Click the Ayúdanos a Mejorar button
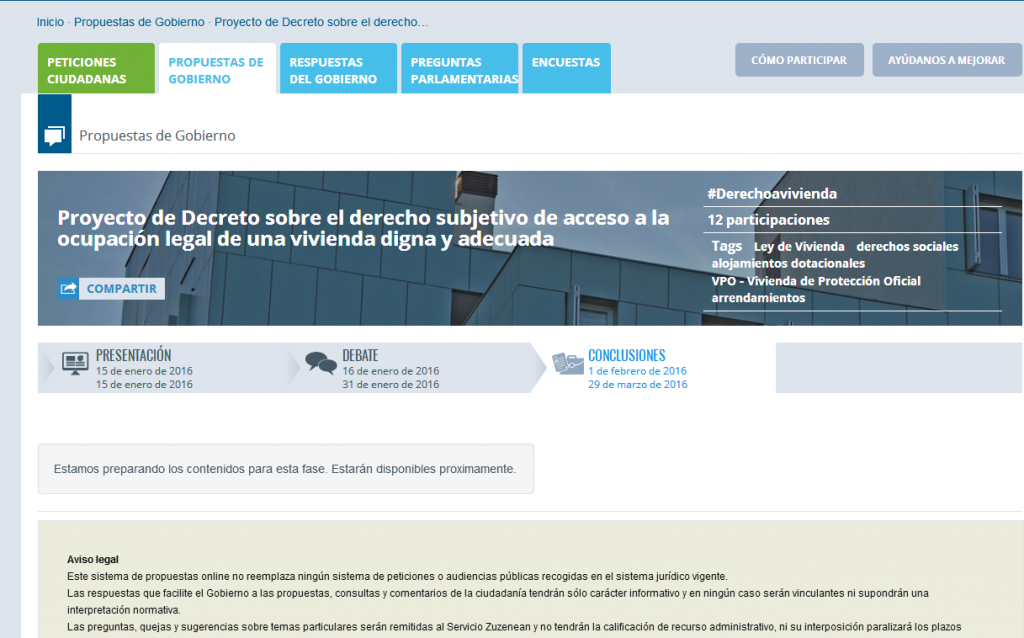The height and width of the screenshot is (638, 1024). tap(946, 59)
